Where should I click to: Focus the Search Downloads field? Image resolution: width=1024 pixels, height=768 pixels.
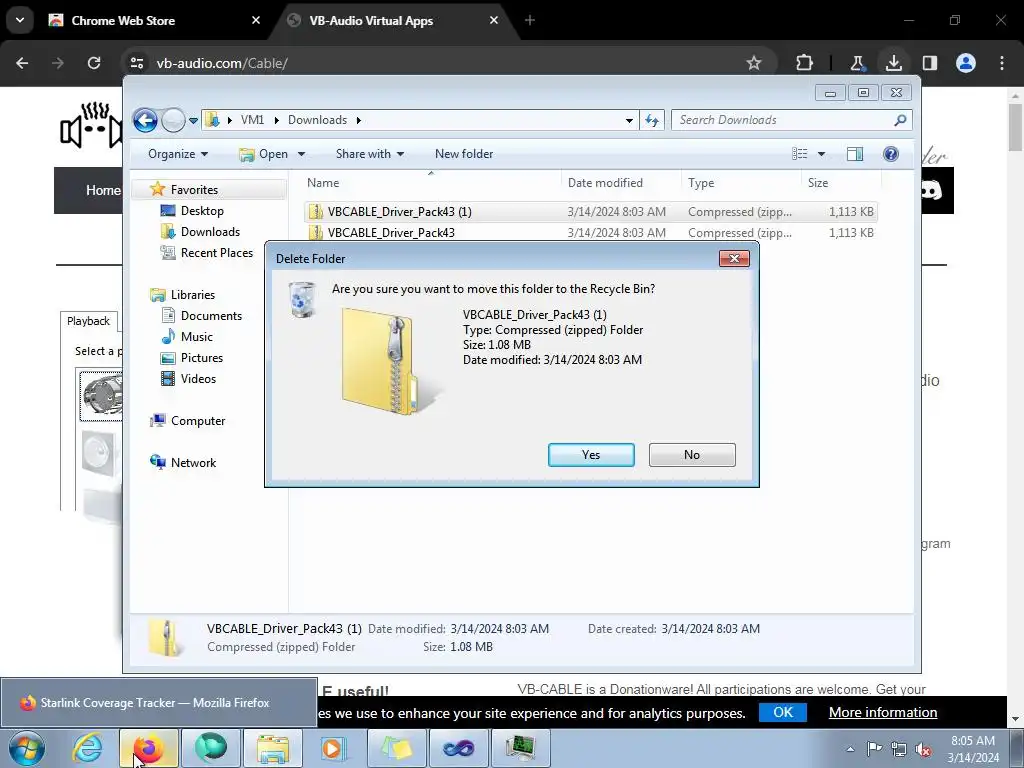pos(792,120)
